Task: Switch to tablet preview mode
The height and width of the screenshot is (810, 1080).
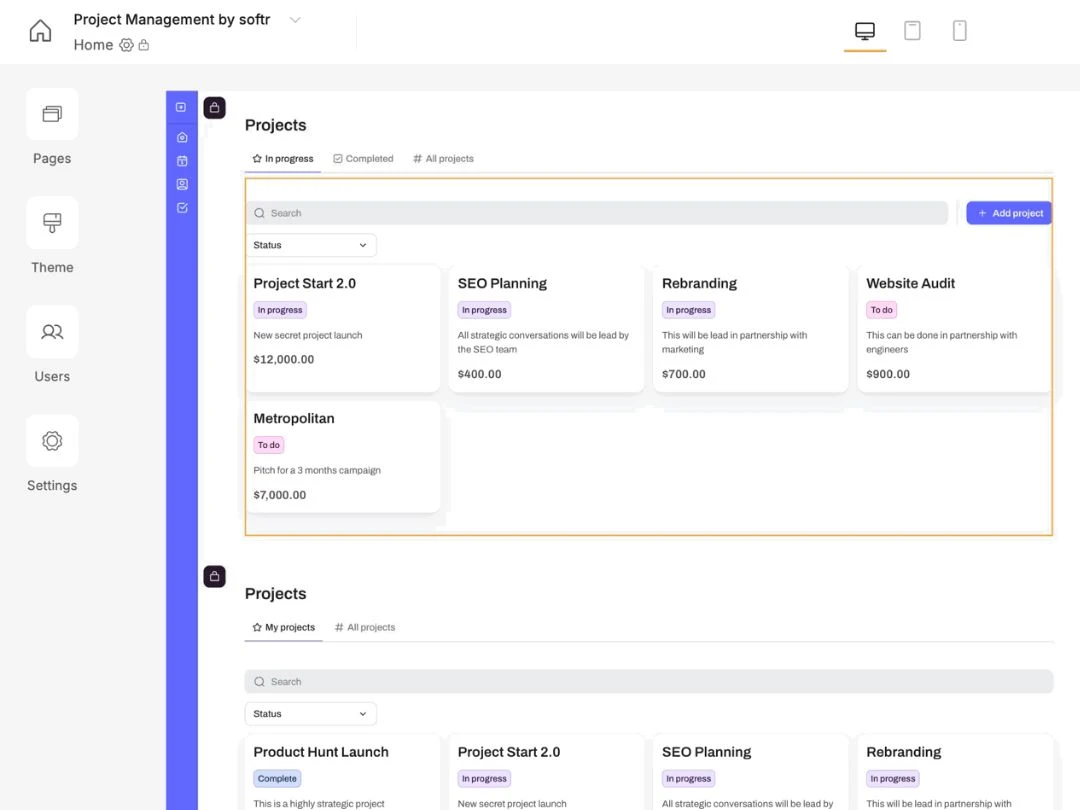Action: 912,30
